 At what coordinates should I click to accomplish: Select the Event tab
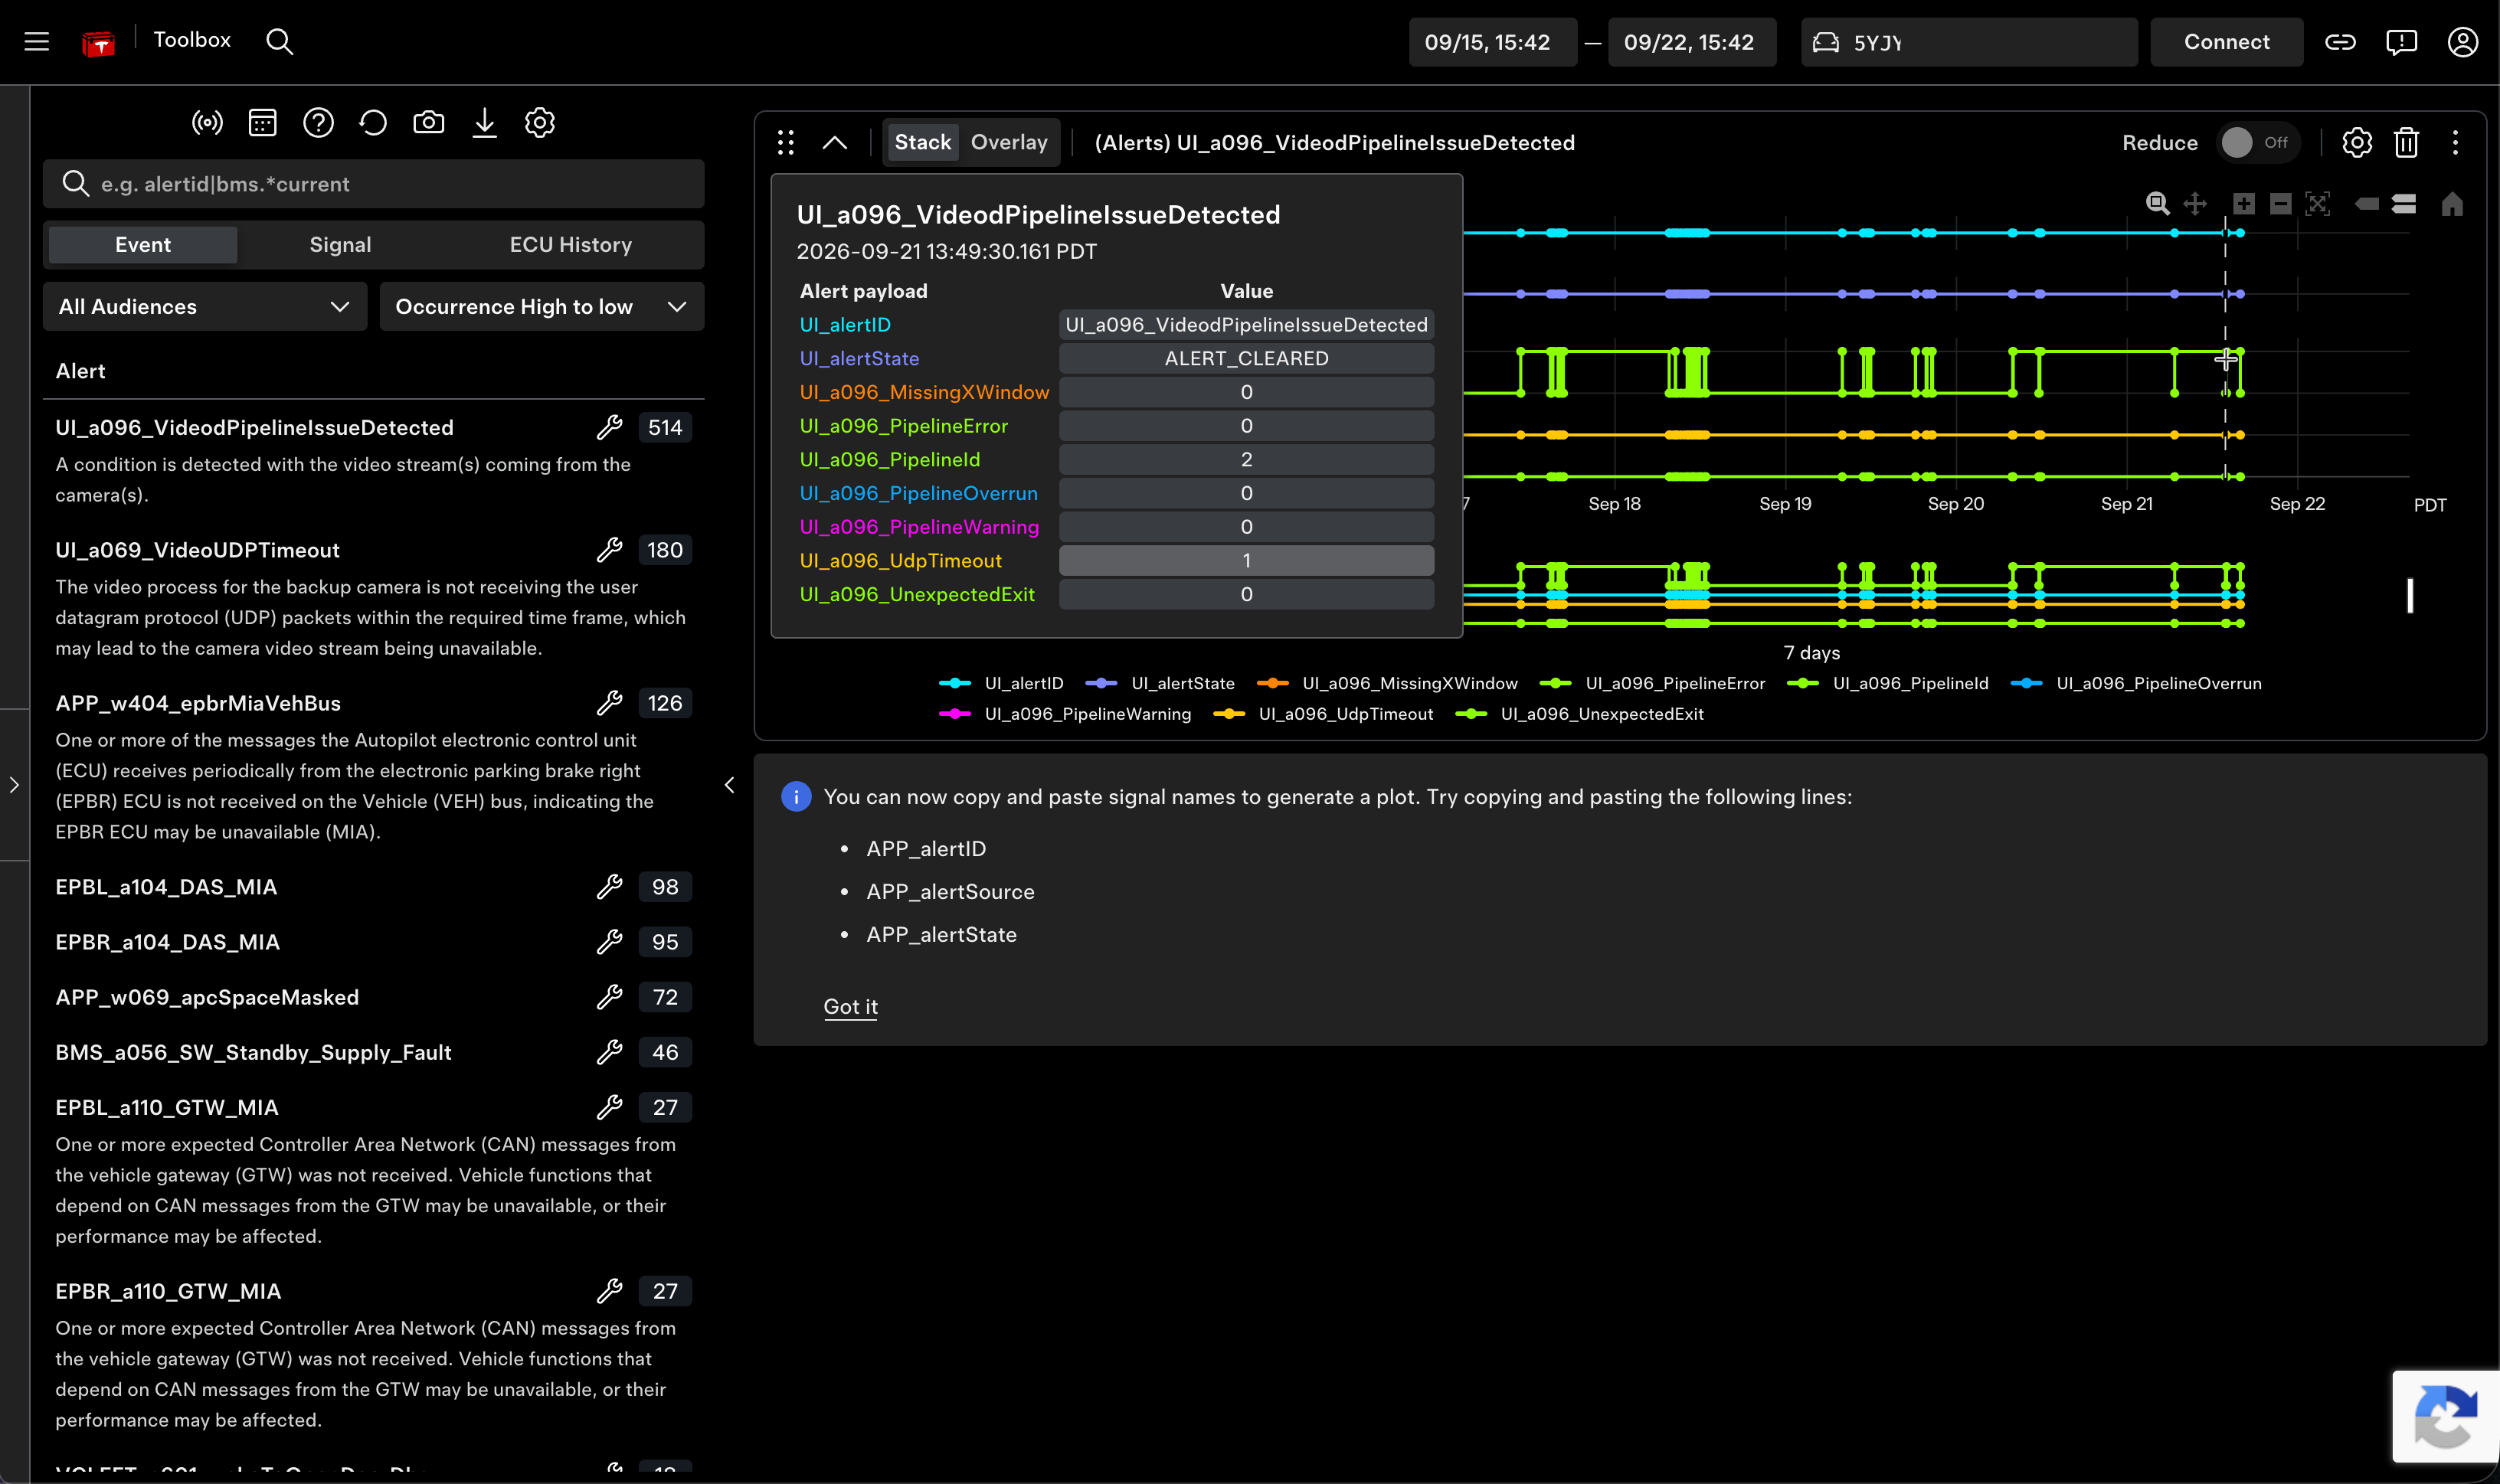[143, 245]
